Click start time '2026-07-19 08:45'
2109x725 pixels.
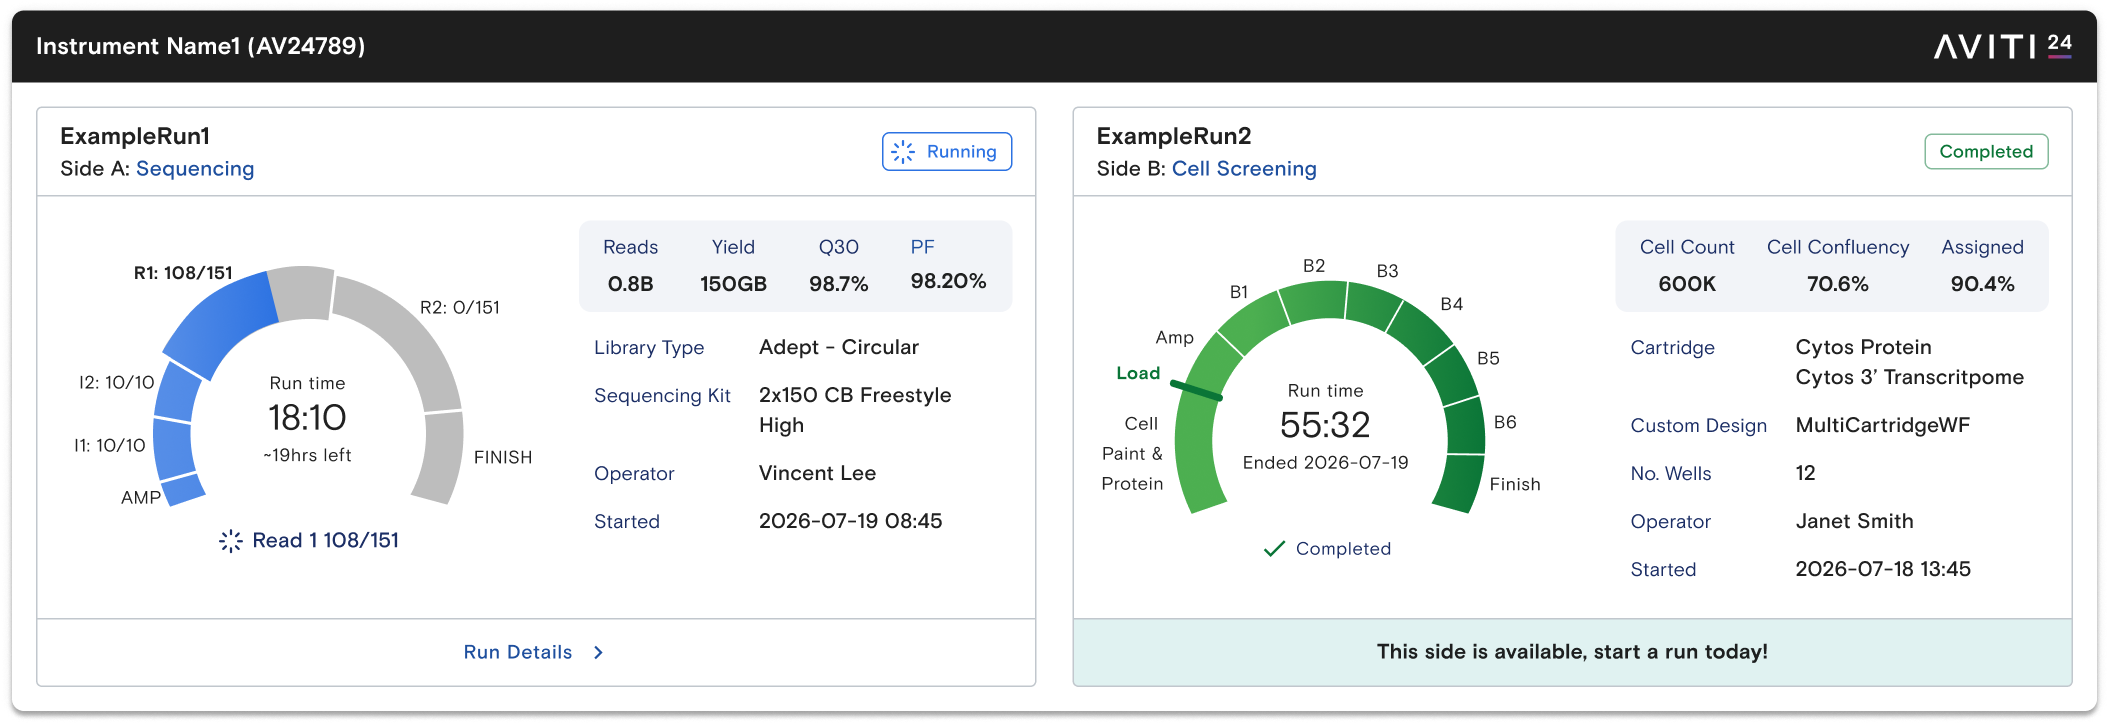tap(851, 522)
